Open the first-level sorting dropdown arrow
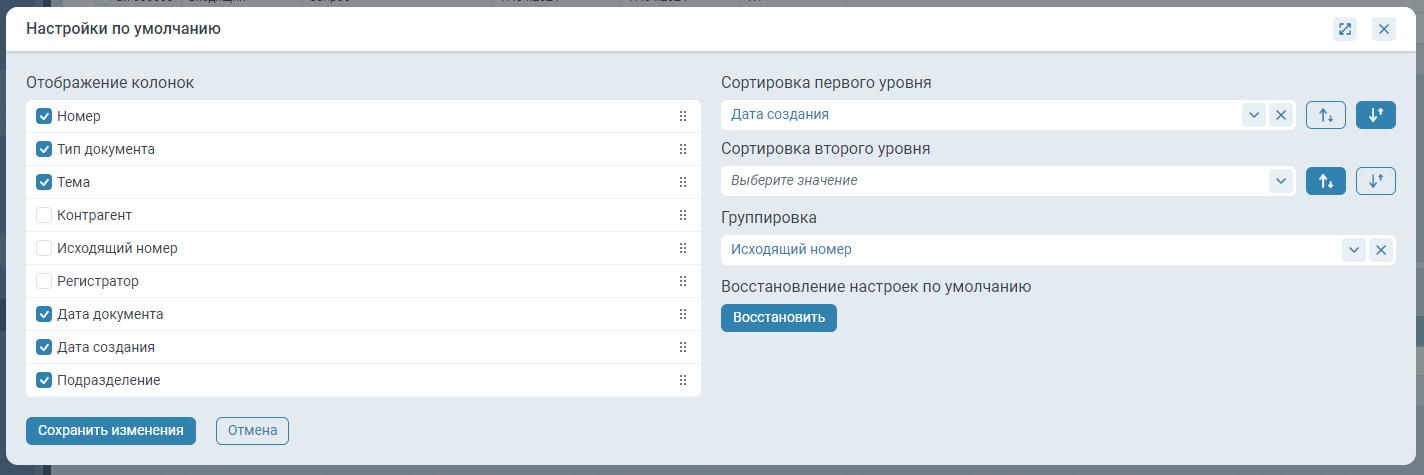The image size is (1424, 475). [x=1254, y=115]
